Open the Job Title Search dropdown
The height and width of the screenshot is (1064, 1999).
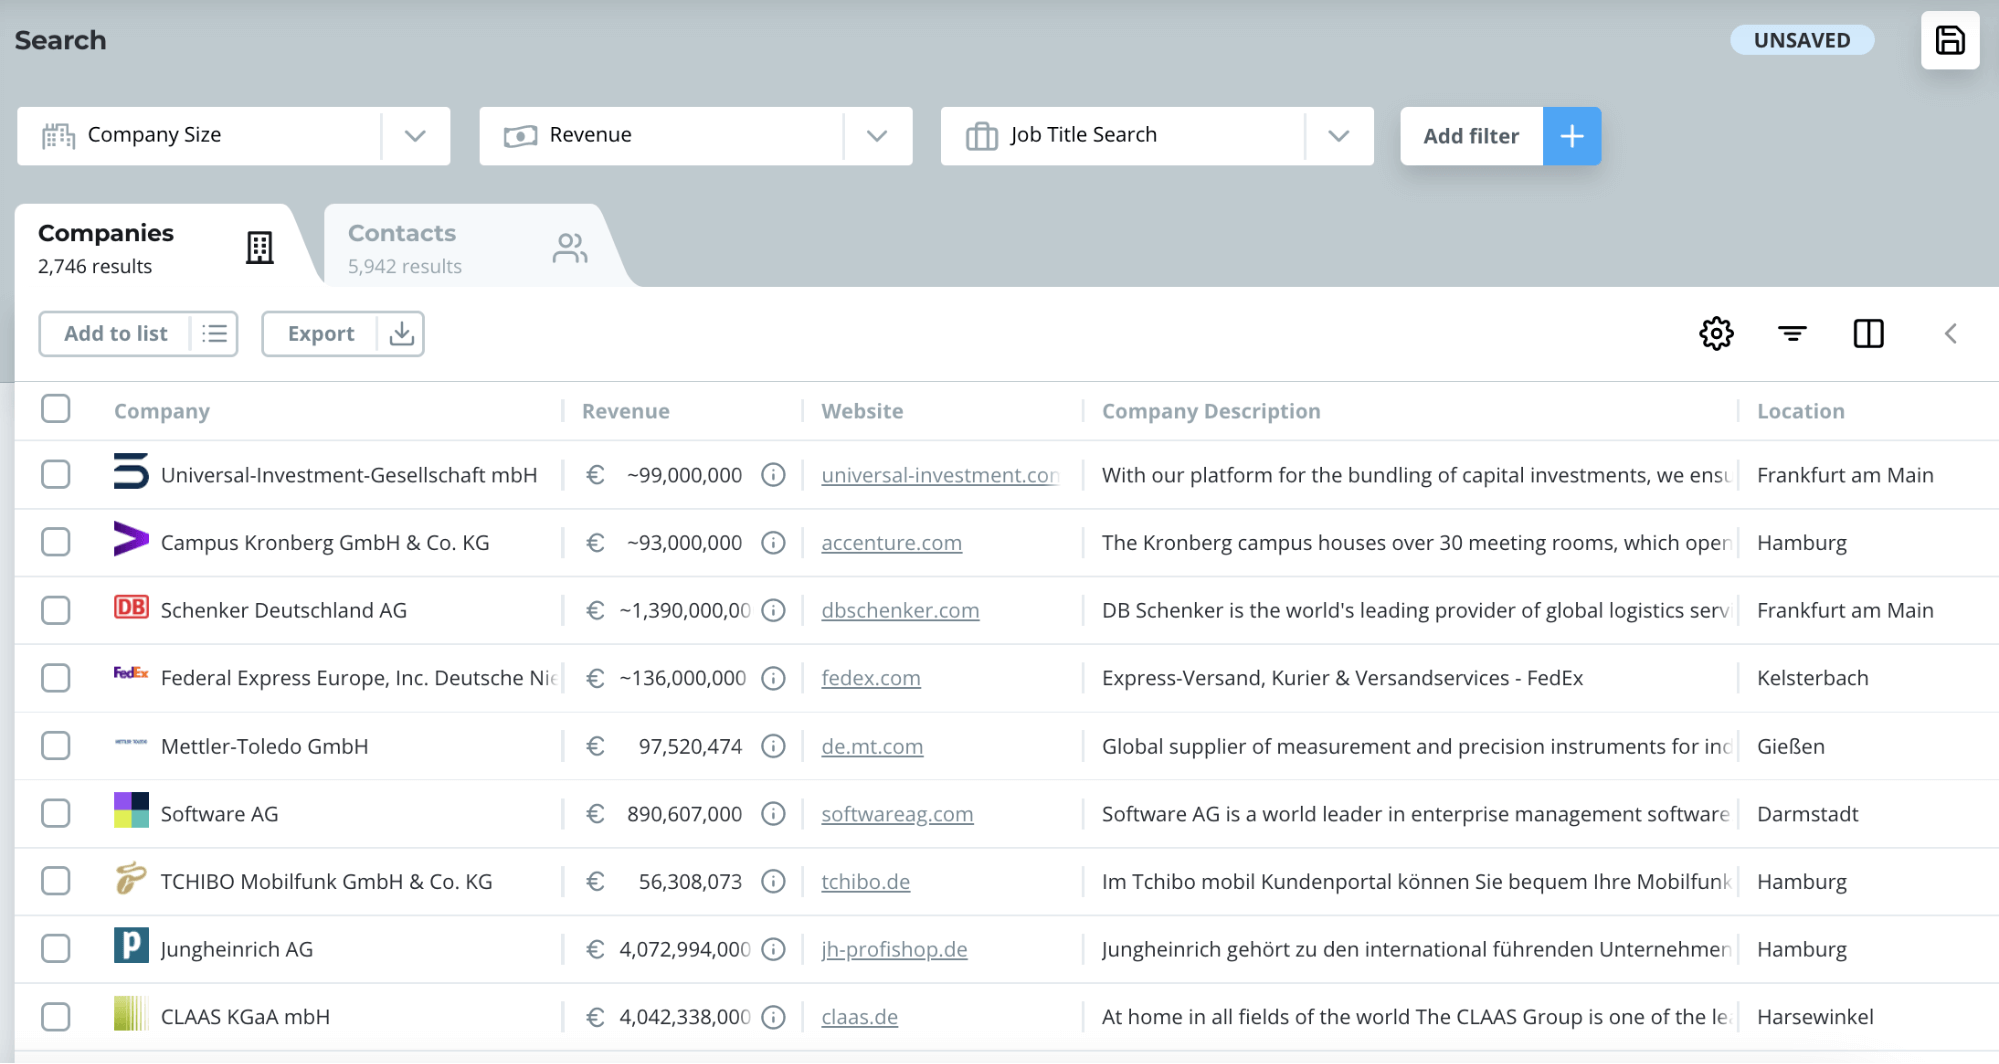[x=1339, y=136]
